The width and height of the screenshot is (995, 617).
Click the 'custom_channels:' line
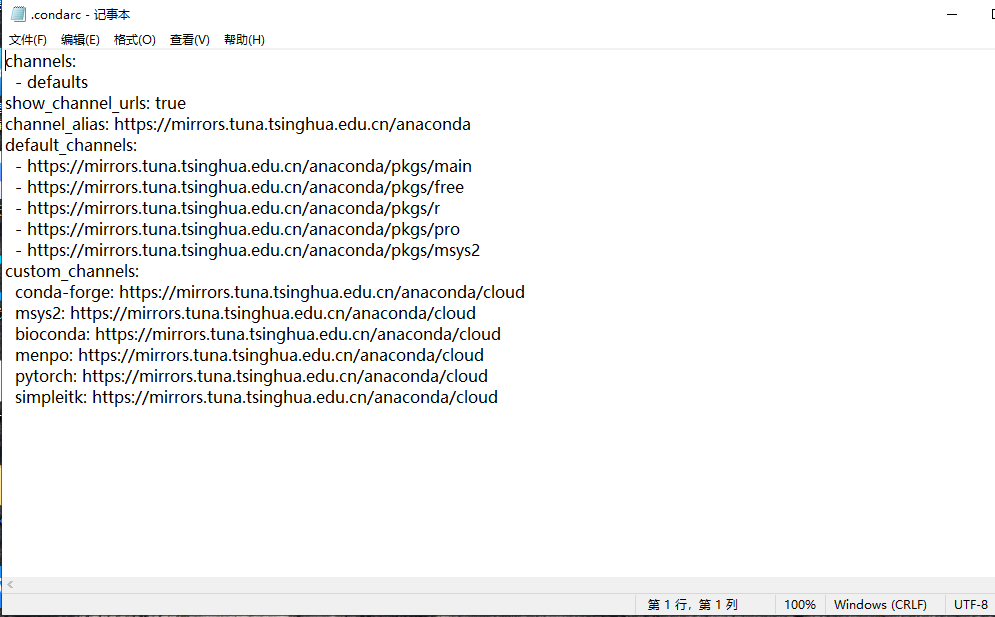(x=72, y=271)
